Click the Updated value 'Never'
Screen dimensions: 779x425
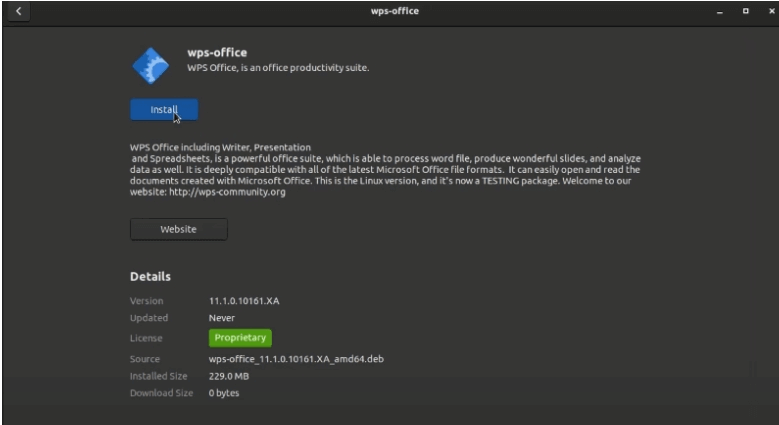click(x=222, y=318)
